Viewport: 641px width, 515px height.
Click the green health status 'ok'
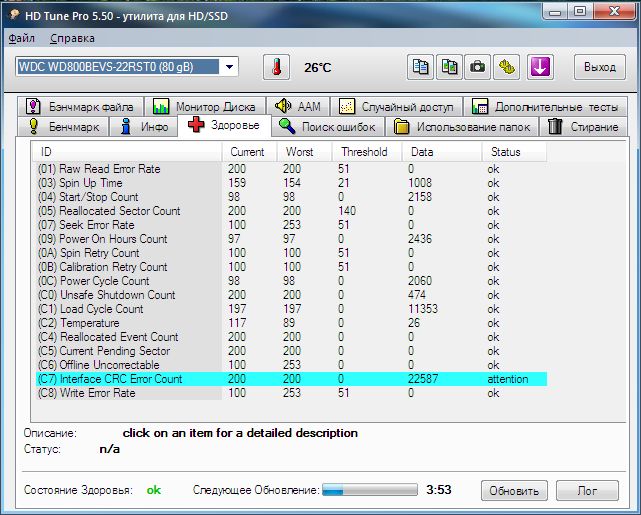[154, 490]
